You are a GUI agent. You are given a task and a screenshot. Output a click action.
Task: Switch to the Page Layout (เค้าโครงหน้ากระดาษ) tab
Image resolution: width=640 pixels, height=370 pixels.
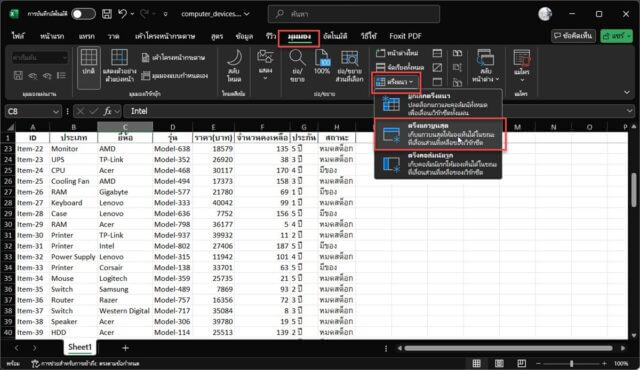(x=165, y=36)
